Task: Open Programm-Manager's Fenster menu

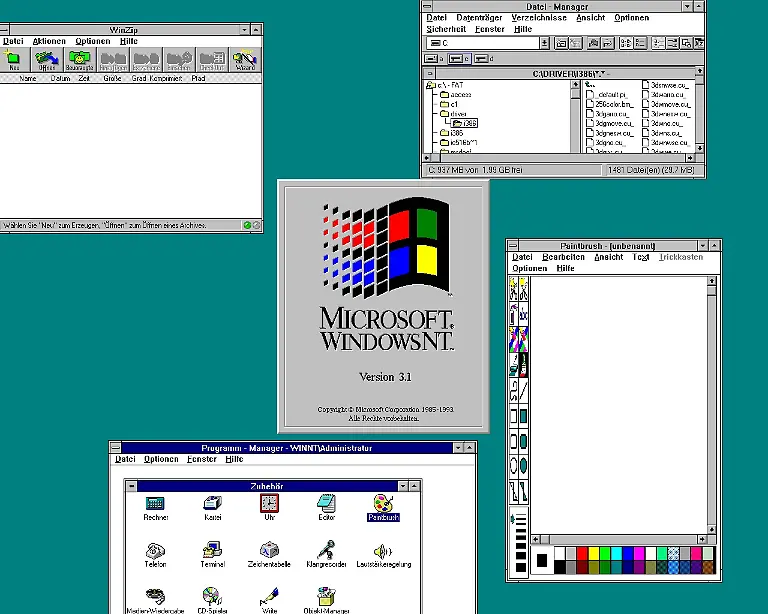Action: pos(202,459)
